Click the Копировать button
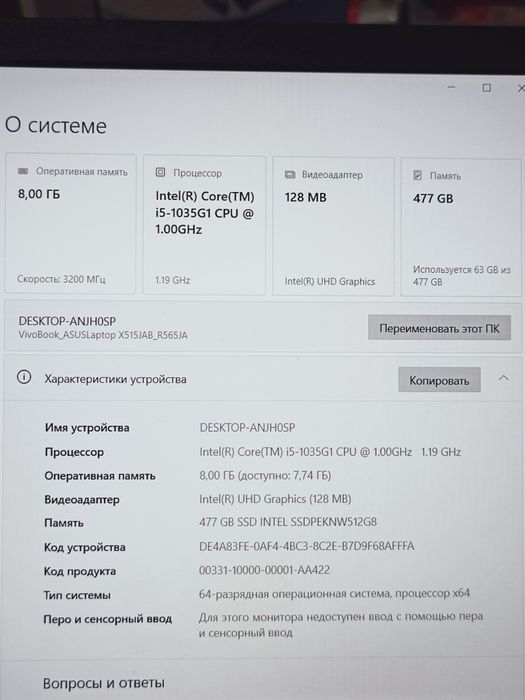 [439, 380]
